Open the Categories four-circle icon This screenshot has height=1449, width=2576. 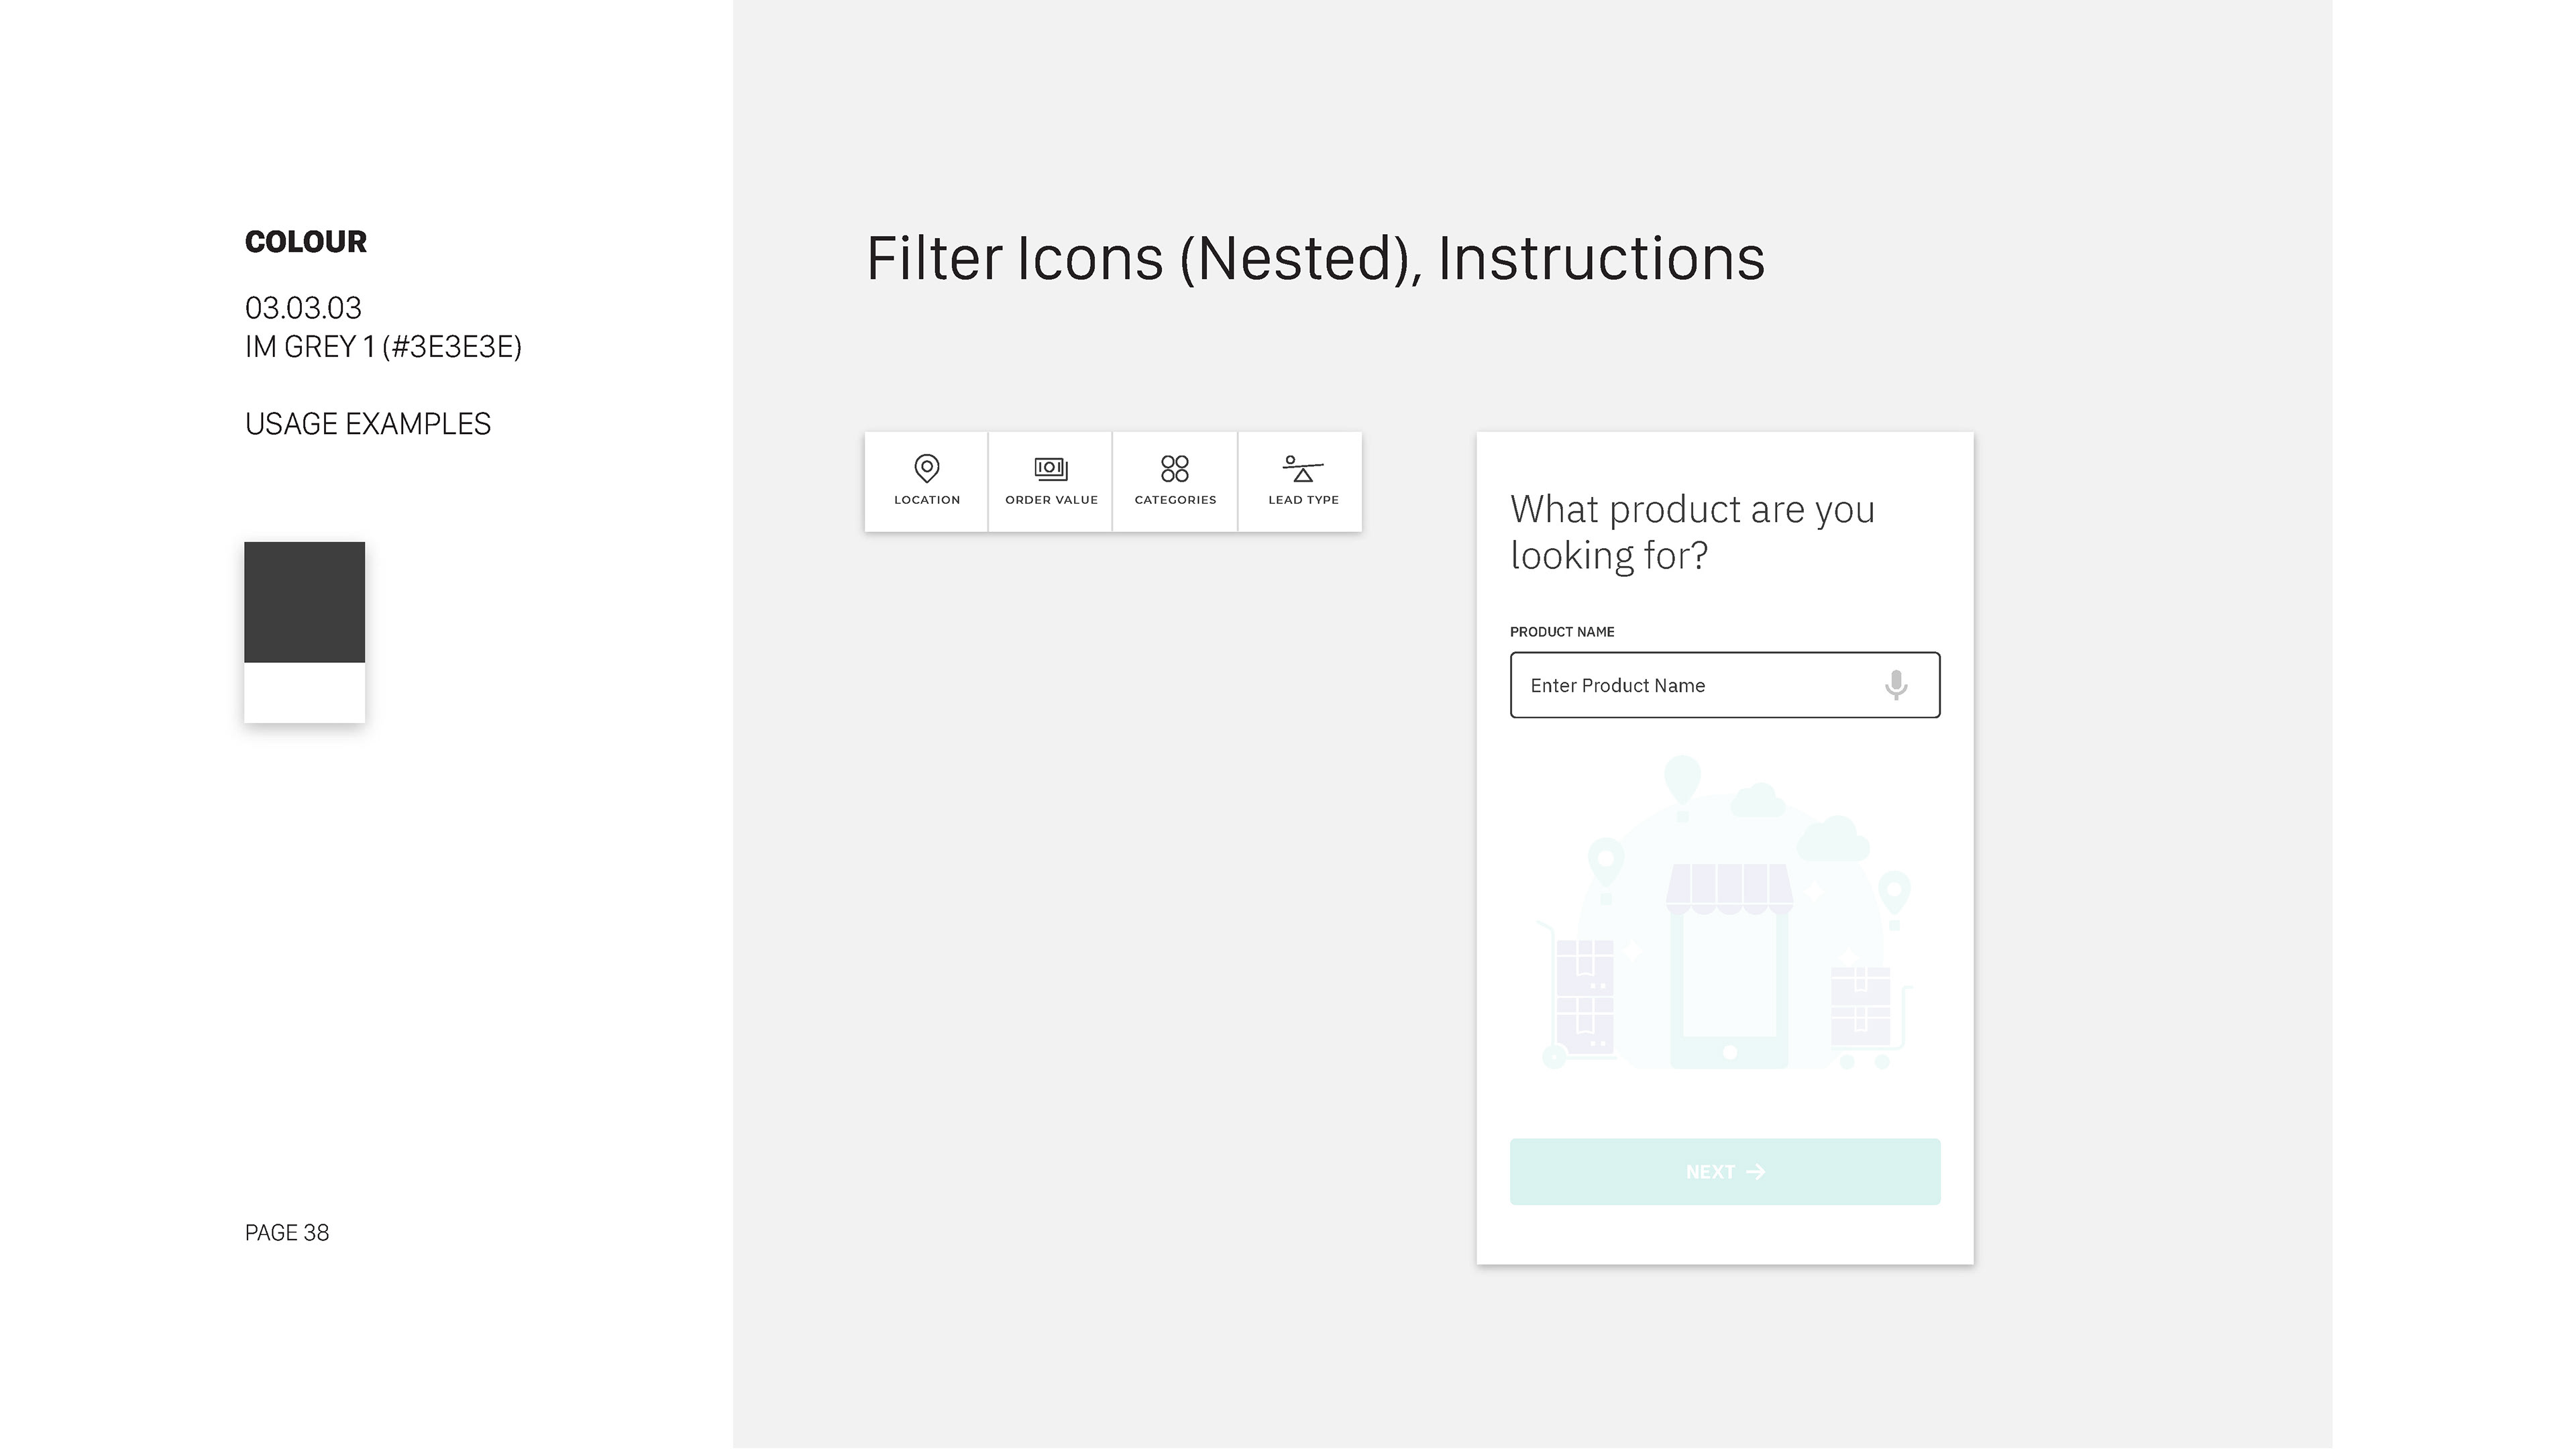1175,468
